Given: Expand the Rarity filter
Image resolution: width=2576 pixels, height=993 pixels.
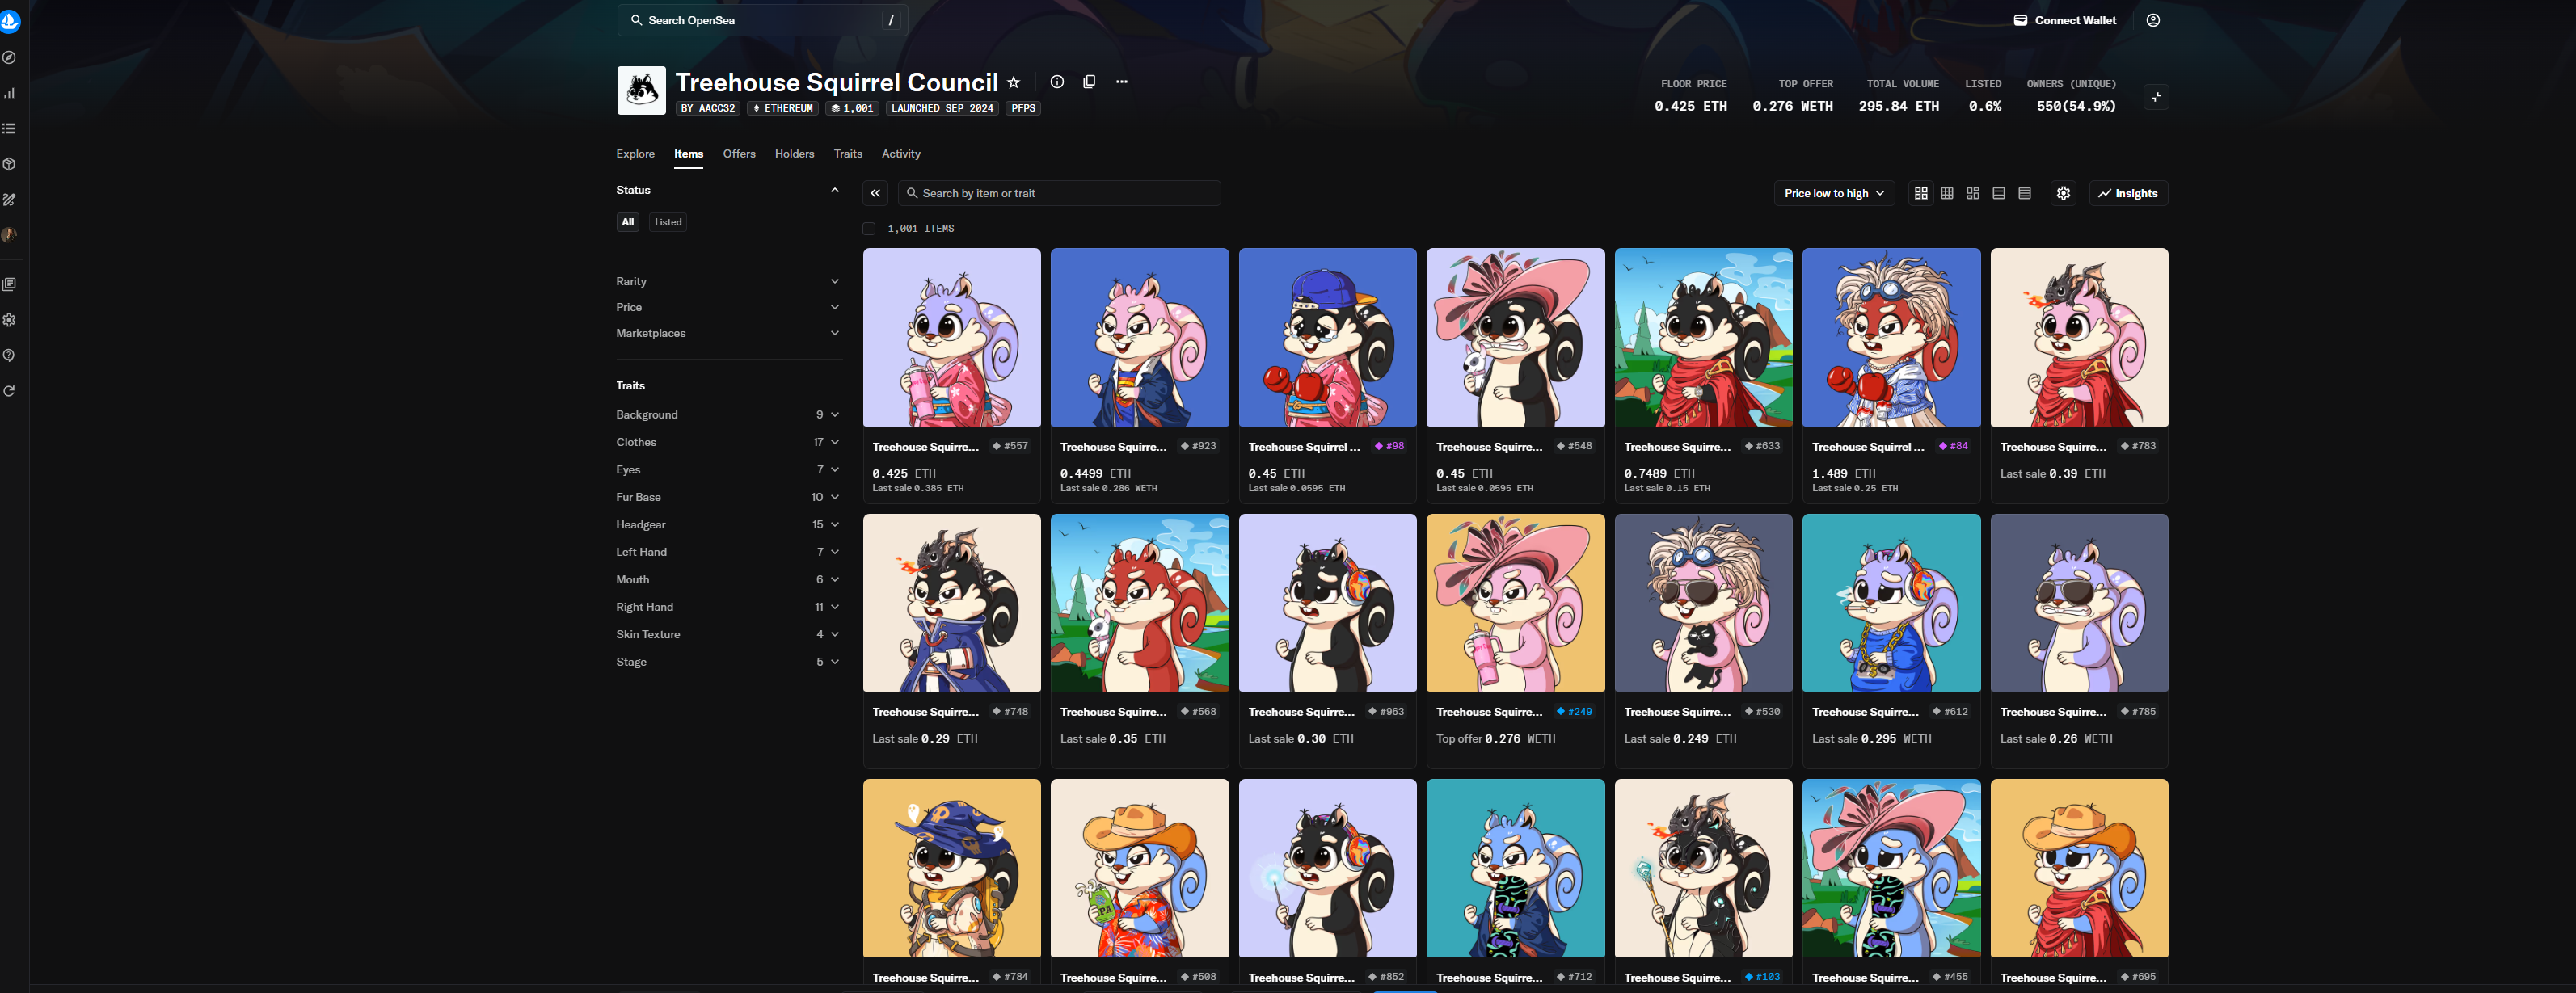Looking at the screenshot, I should pos(728,281).
